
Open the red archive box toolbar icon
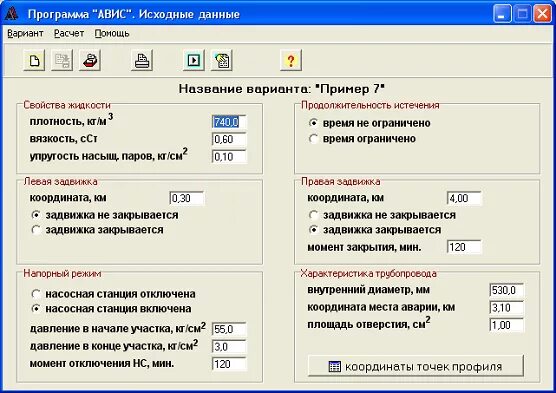(x=90, y=60)
